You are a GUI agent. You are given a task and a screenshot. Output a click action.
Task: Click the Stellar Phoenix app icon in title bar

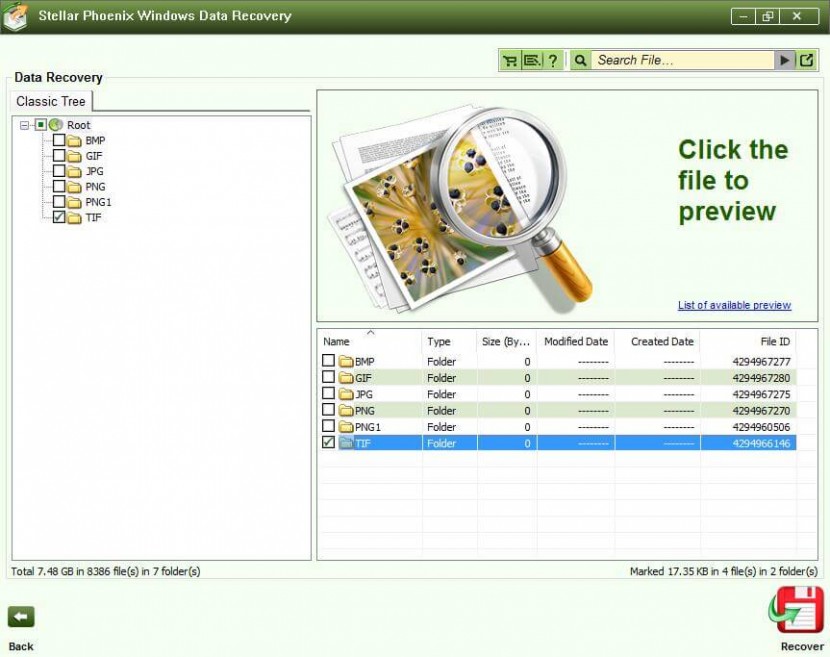click(x=16, y=16)
